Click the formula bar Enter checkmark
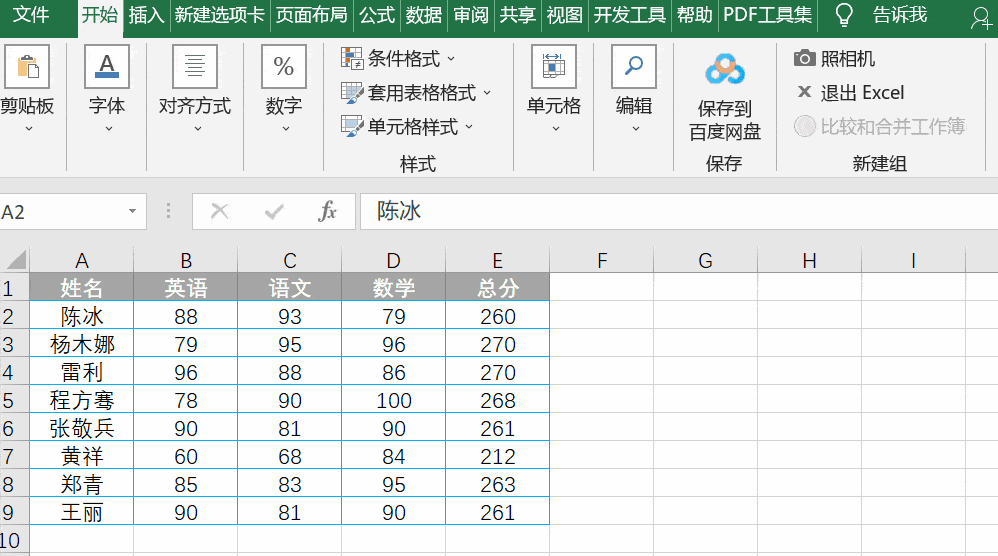This screenshot has height=556, width=998. click(x=274, y=211)
